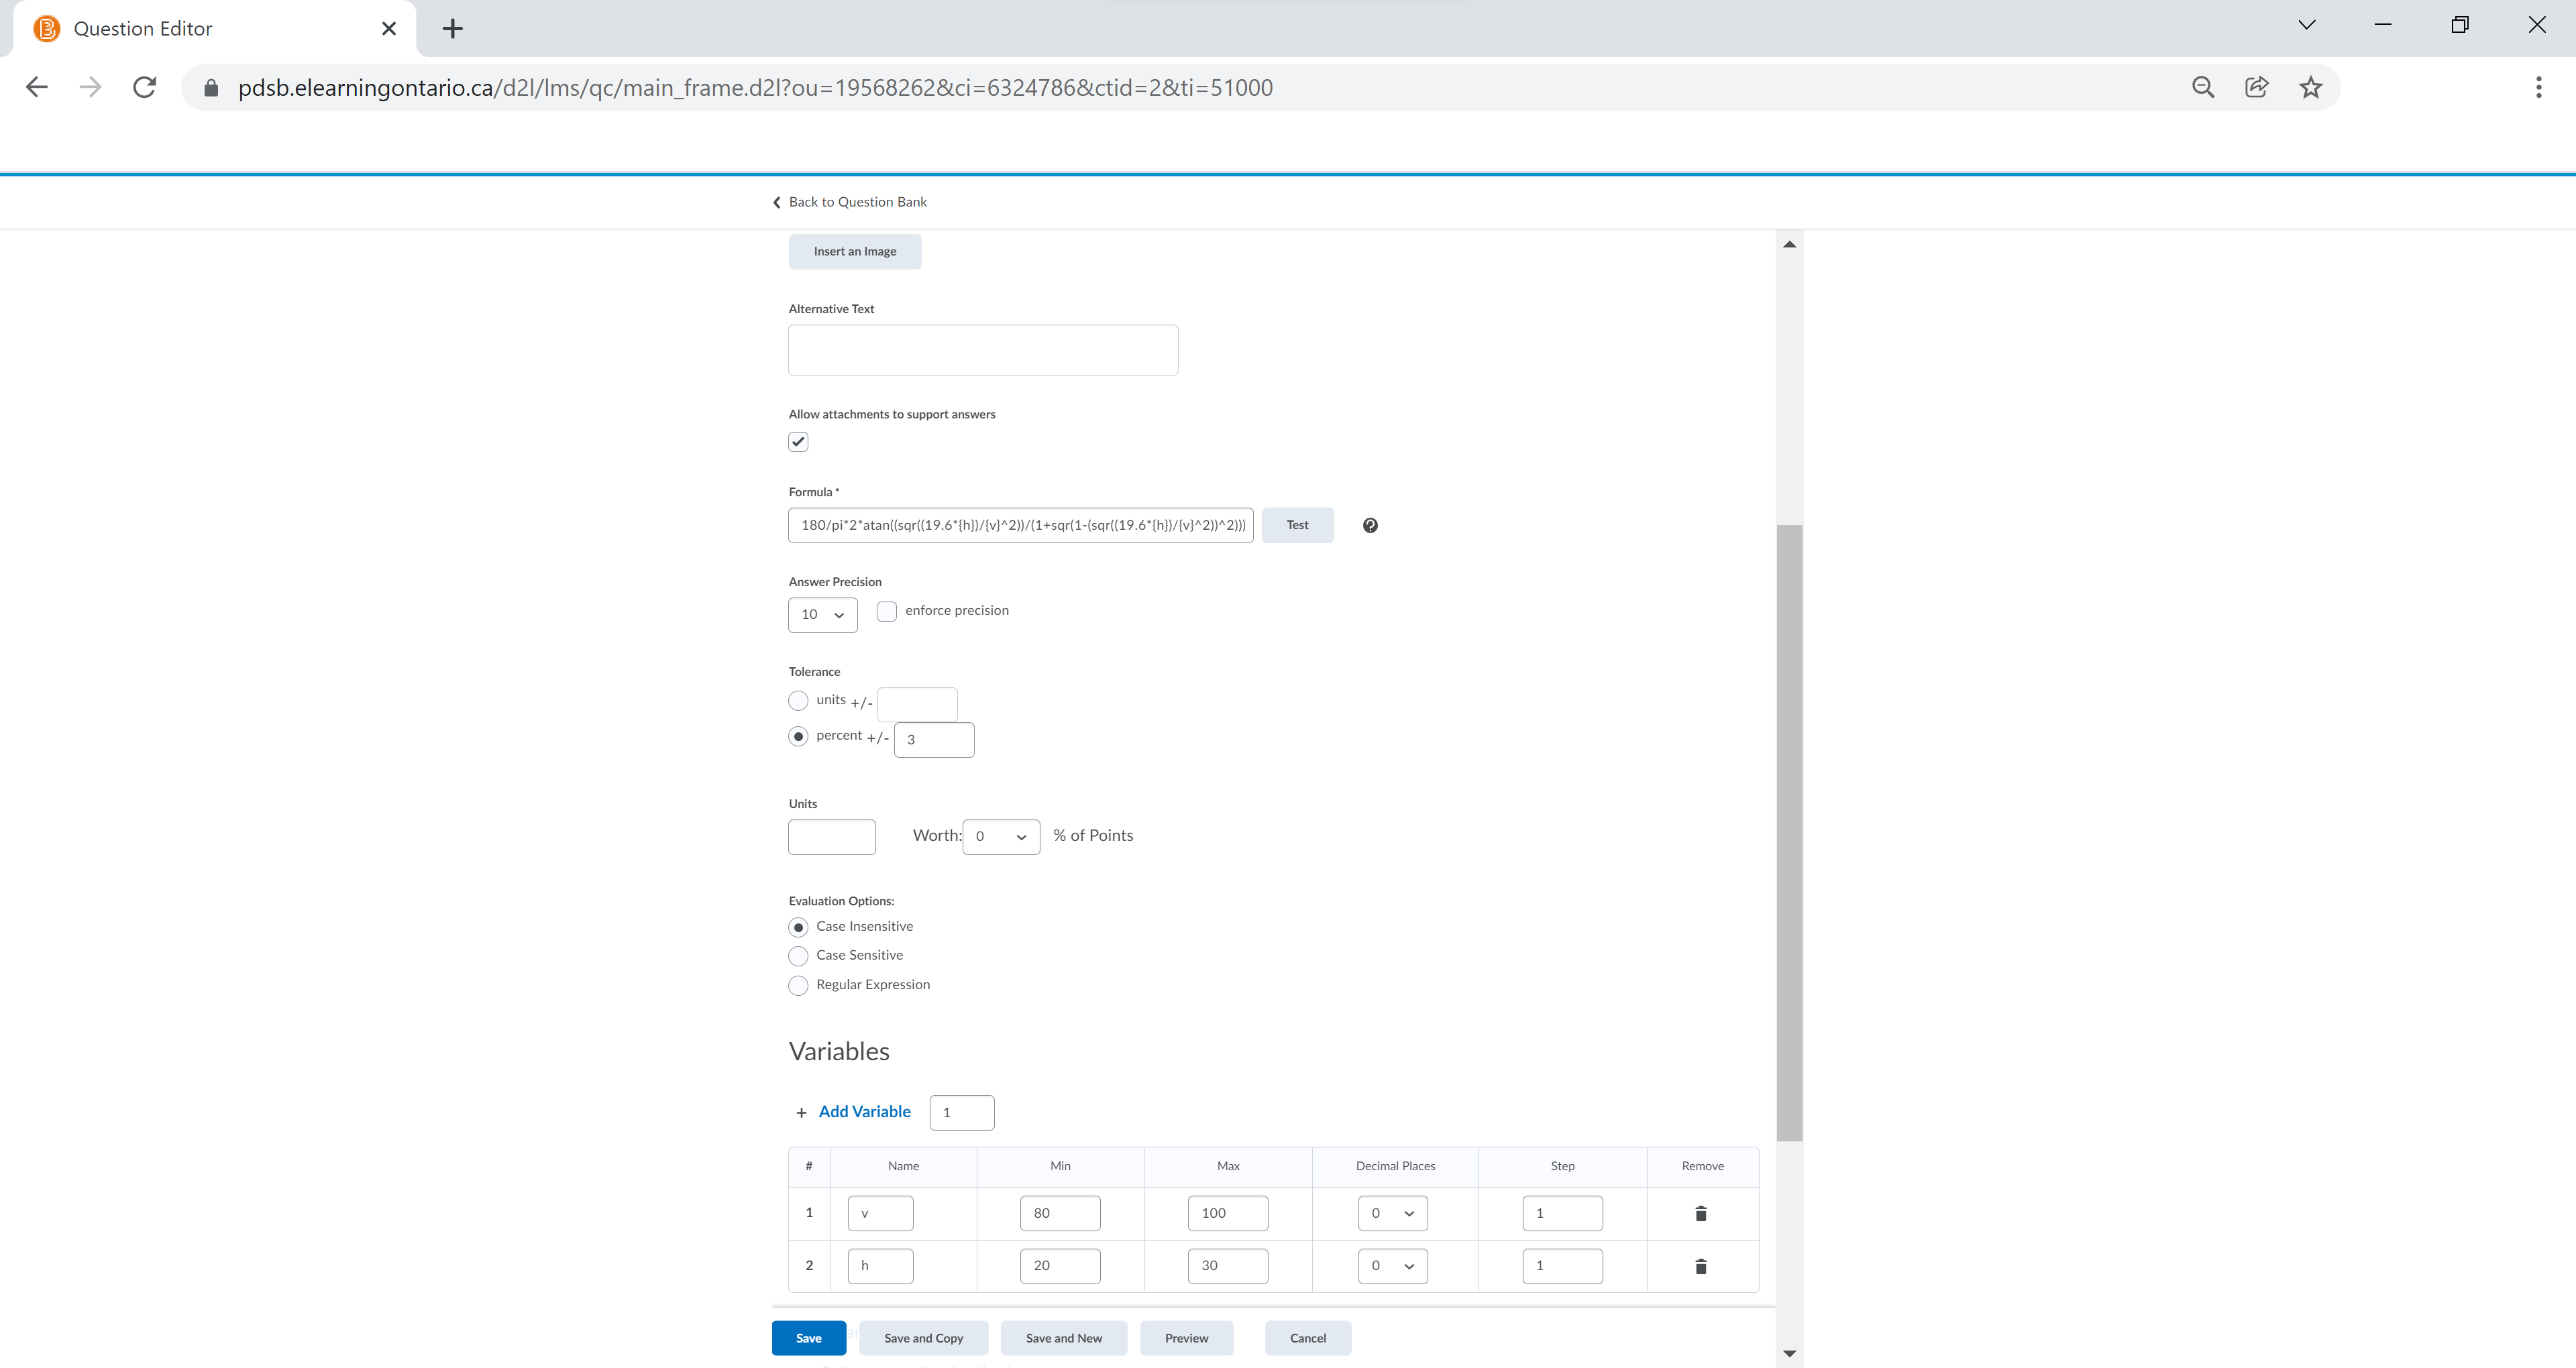Open the Worth percent dropdown
This screenshot has width=2576, height=1368.
tap(1001, 837)
